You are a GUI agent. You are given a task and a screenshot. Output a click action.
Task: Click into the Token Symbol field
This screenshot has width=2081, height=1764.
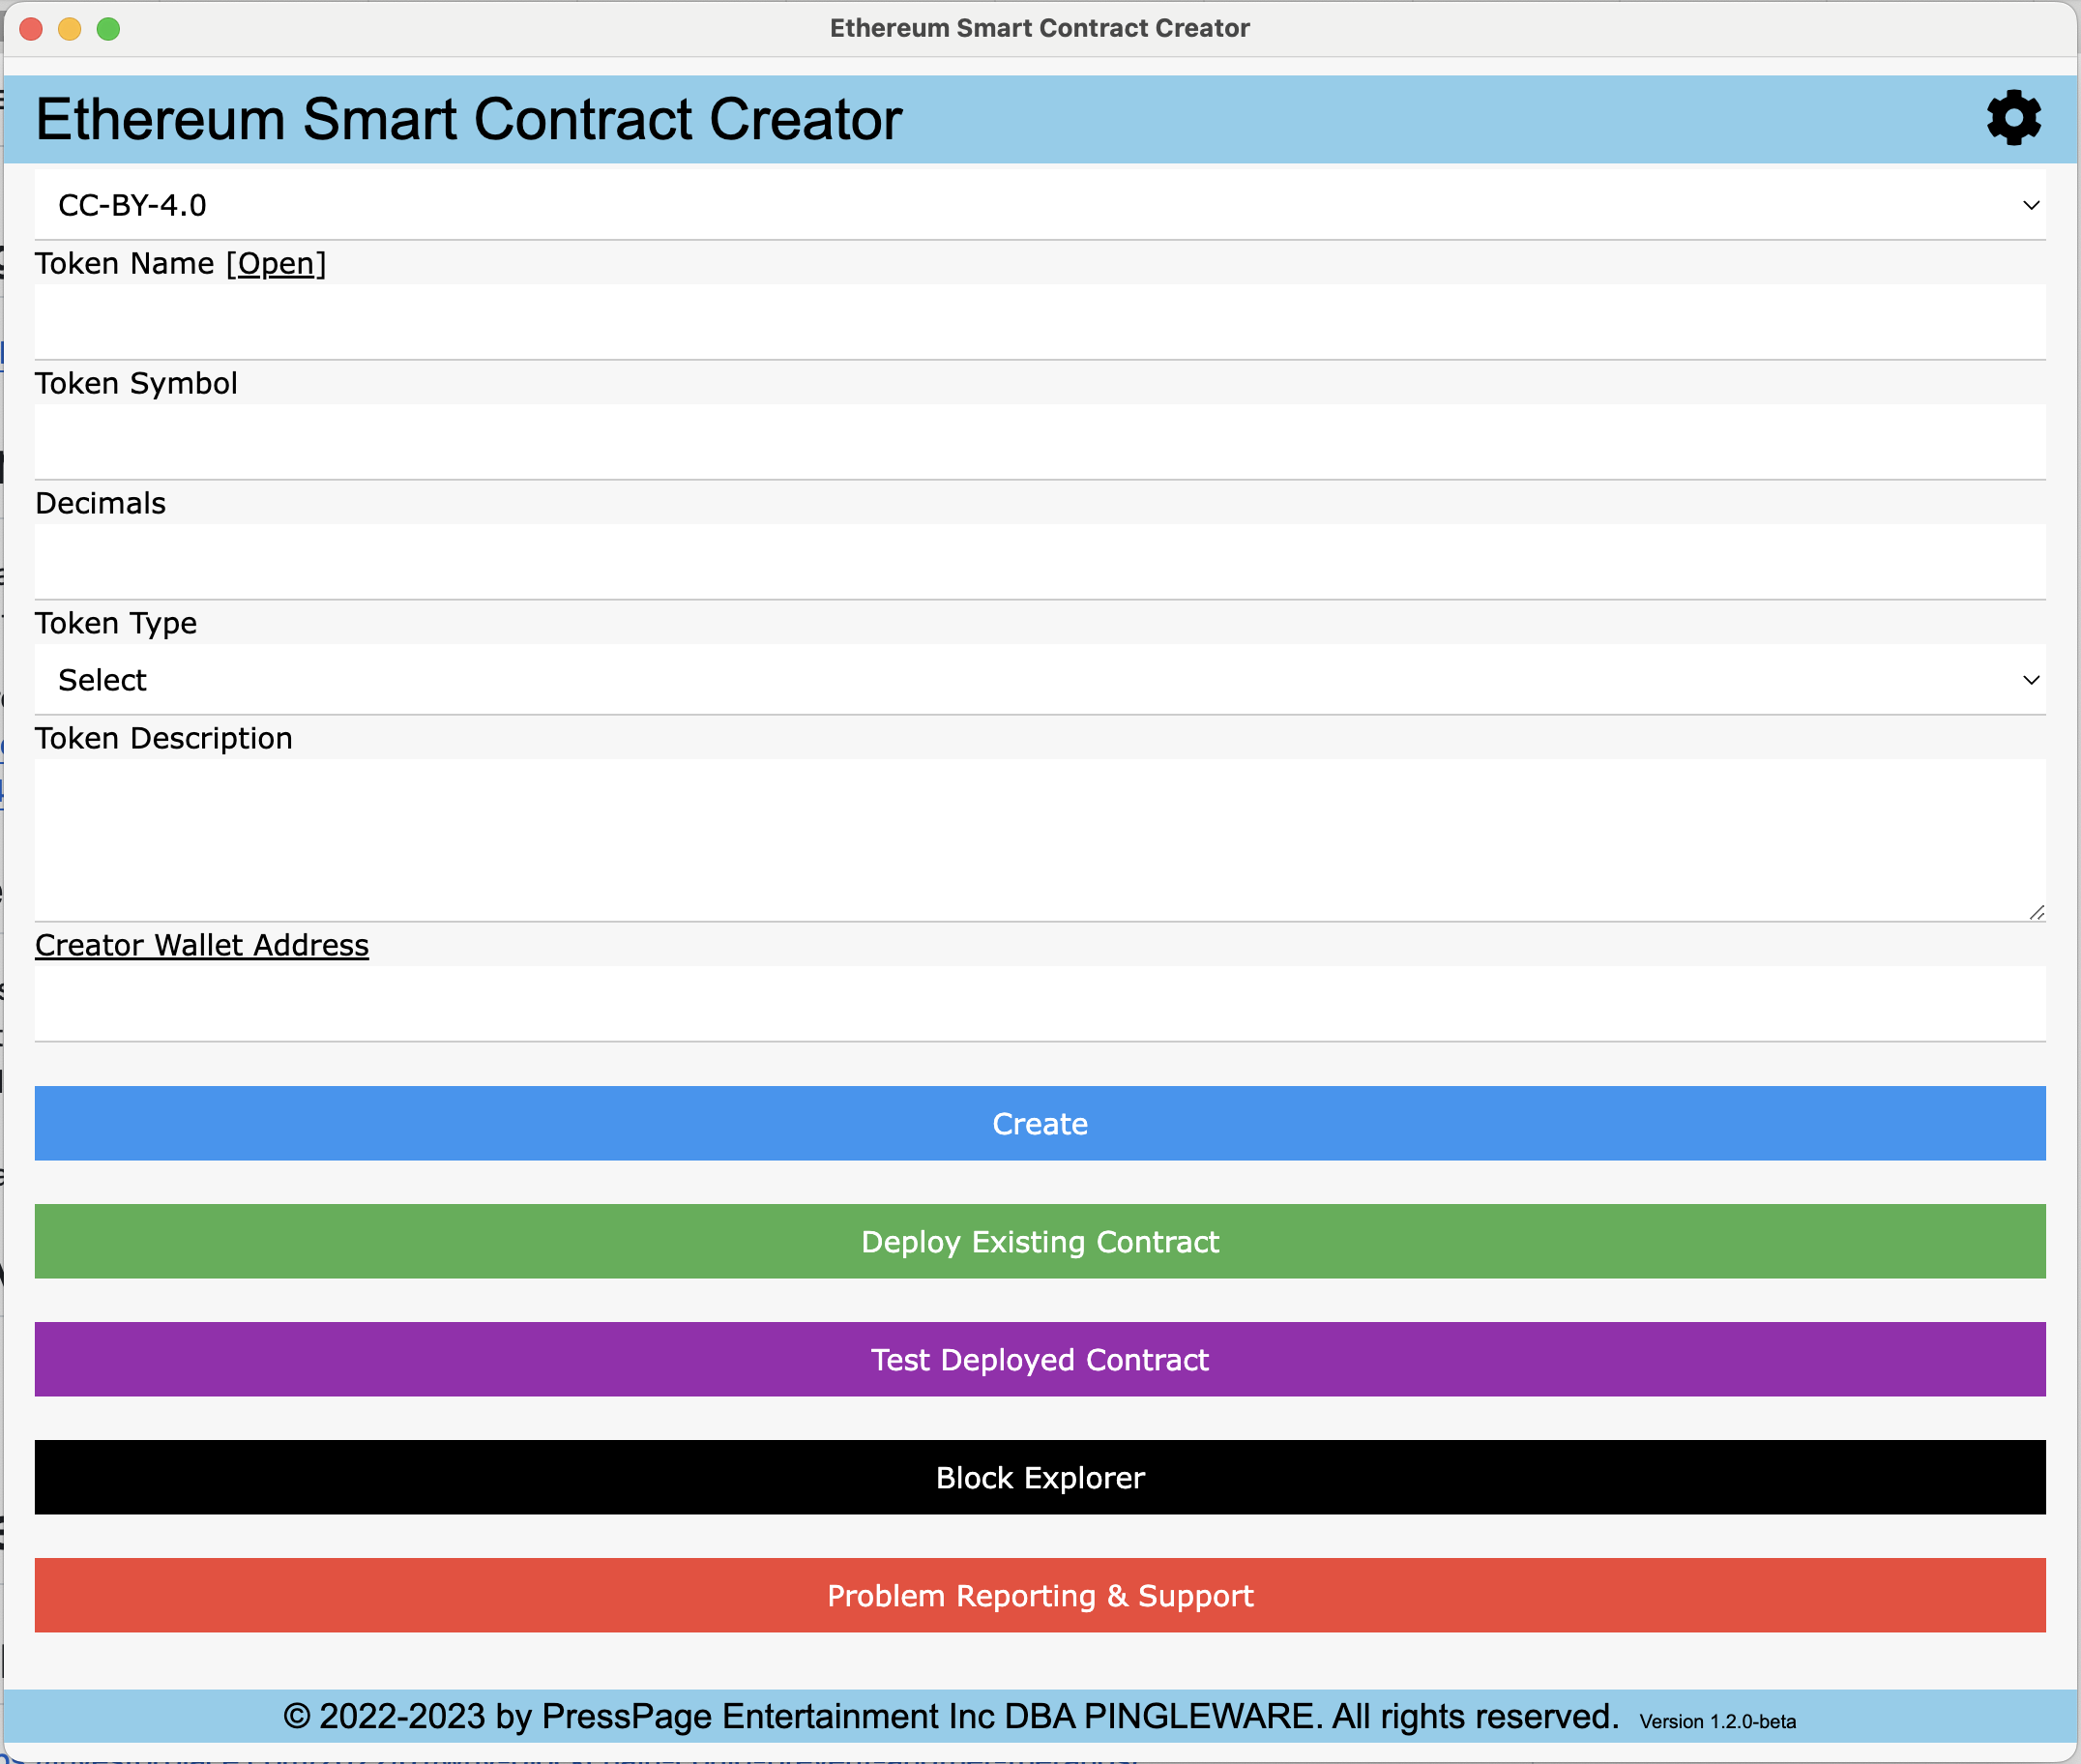tap(1039, 442)
